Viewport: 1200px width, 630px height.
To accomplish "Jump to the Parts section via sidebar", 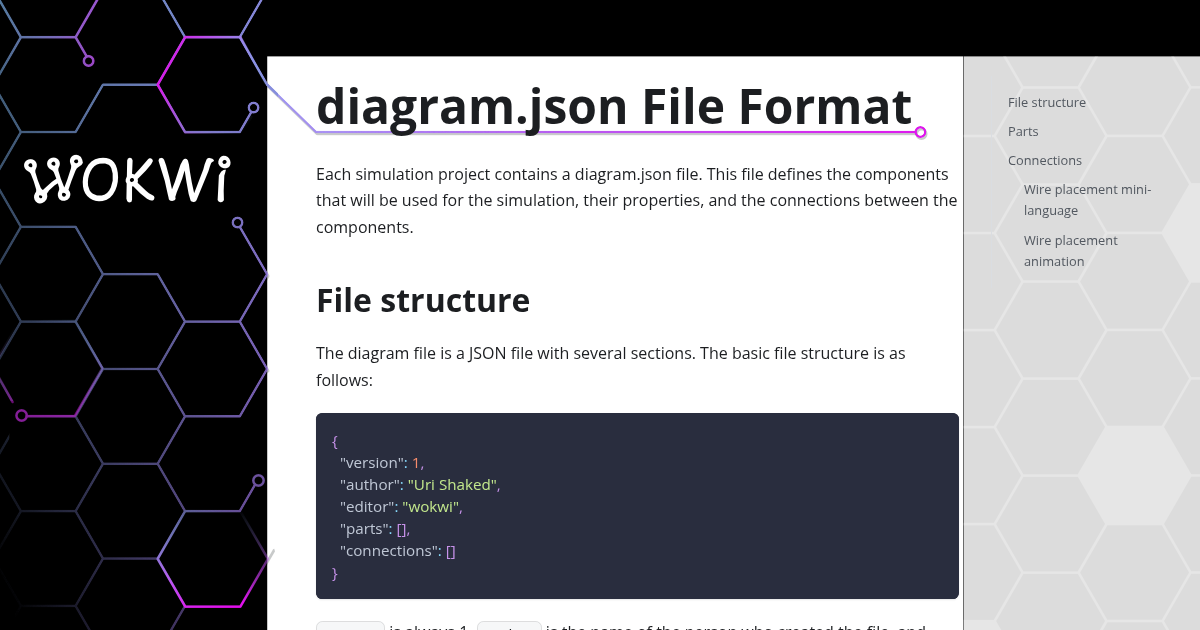I will [x=1022, y=131].
